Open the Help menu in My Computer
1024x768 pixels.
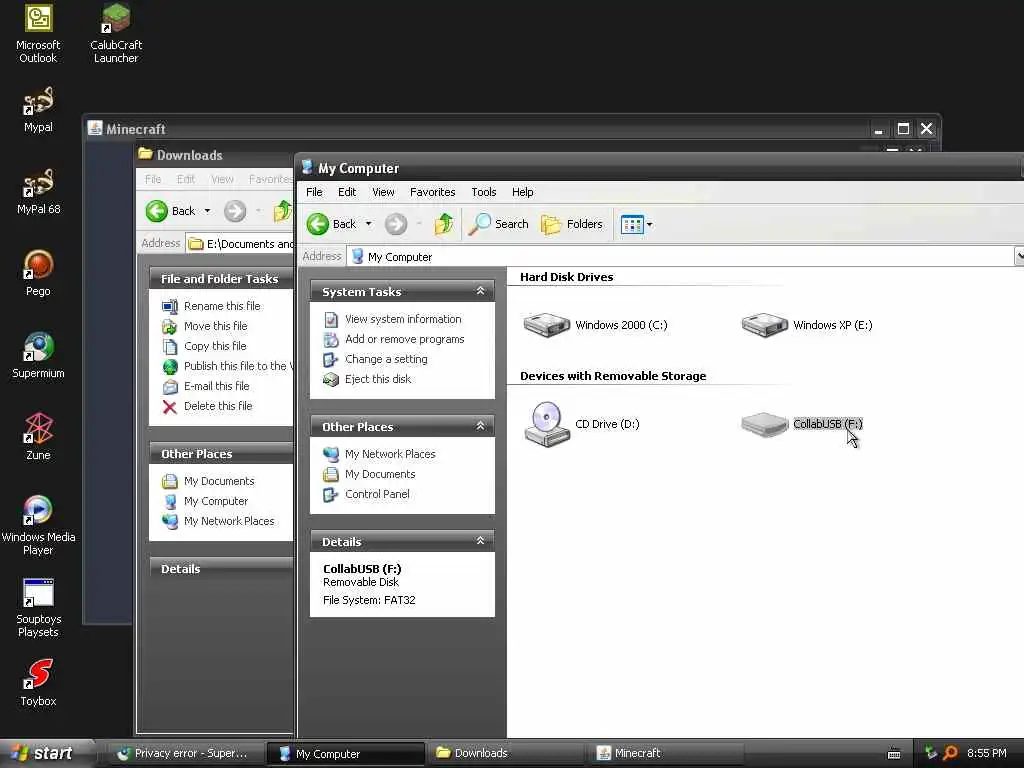click(522, 192)
